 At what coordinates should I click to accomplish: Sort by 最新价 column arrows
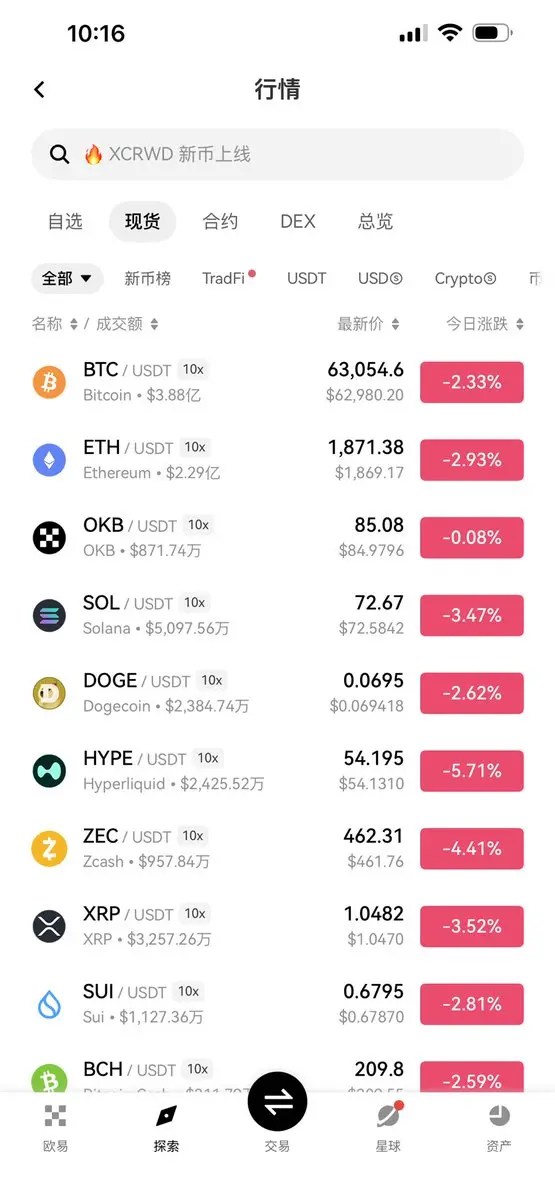click(x=395, y=324)
